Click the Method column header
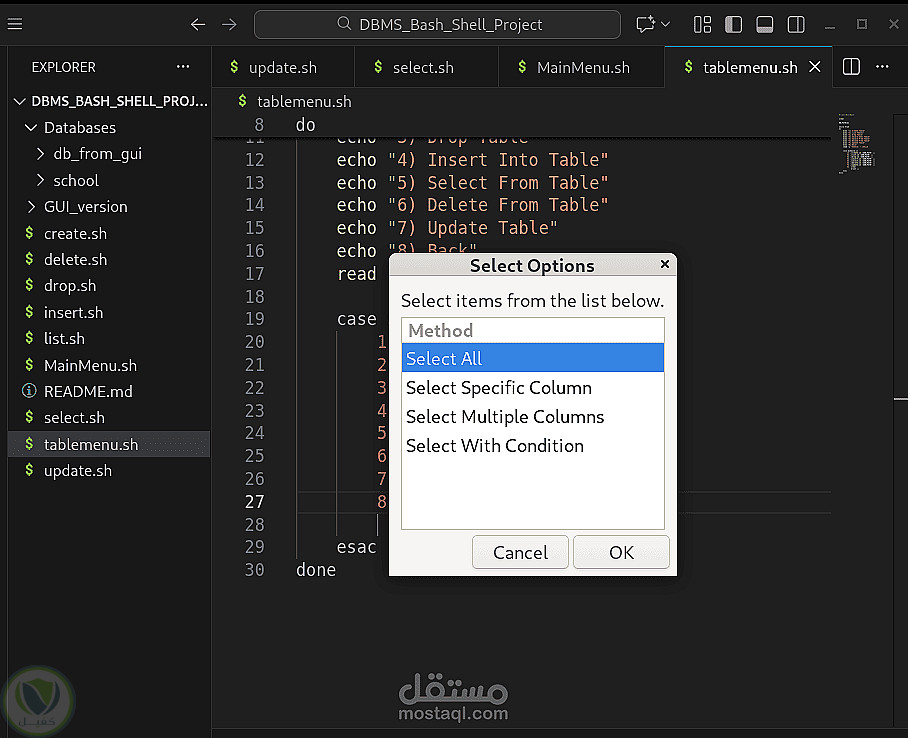908x738 pixels. (x=533, y=330)
